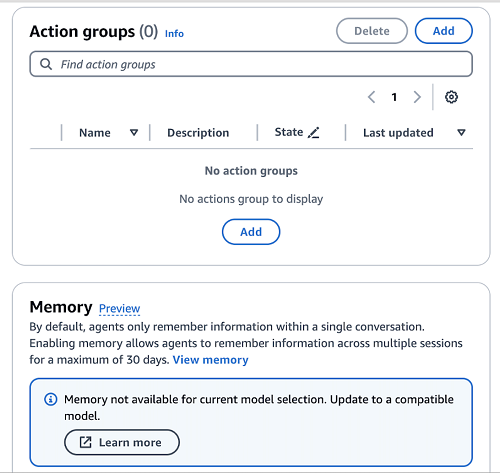Click the State column header

tap(289, 132)
